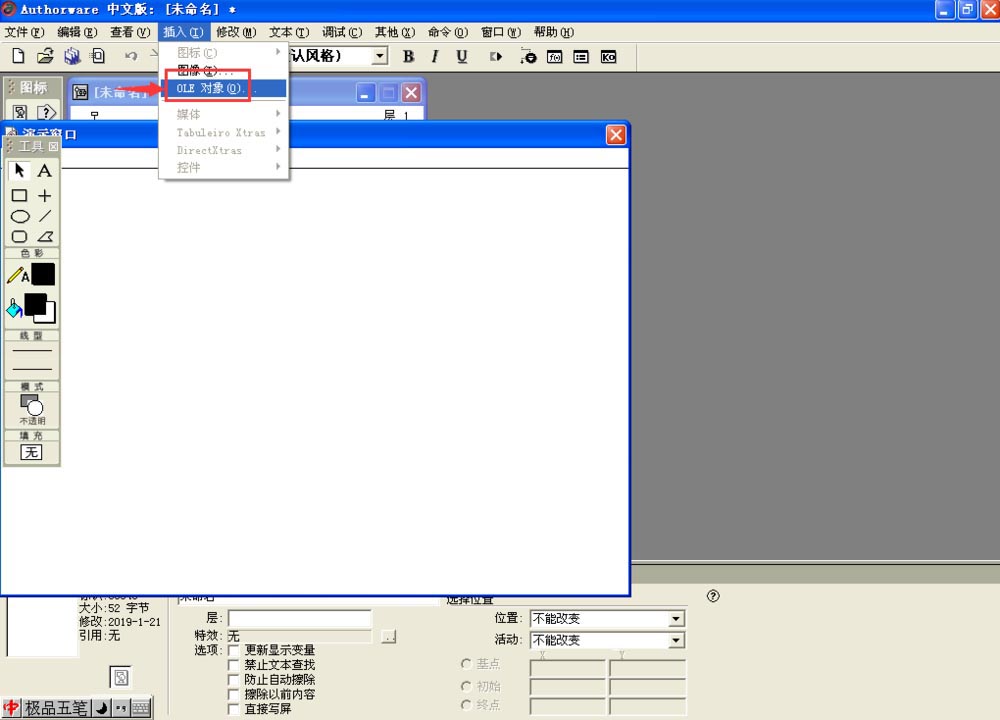This screenshot has height=720, width=1000.
Task: Enable the 防止自动擦除 checkbox
Action: pyautogui.click(x=233, y=679)
